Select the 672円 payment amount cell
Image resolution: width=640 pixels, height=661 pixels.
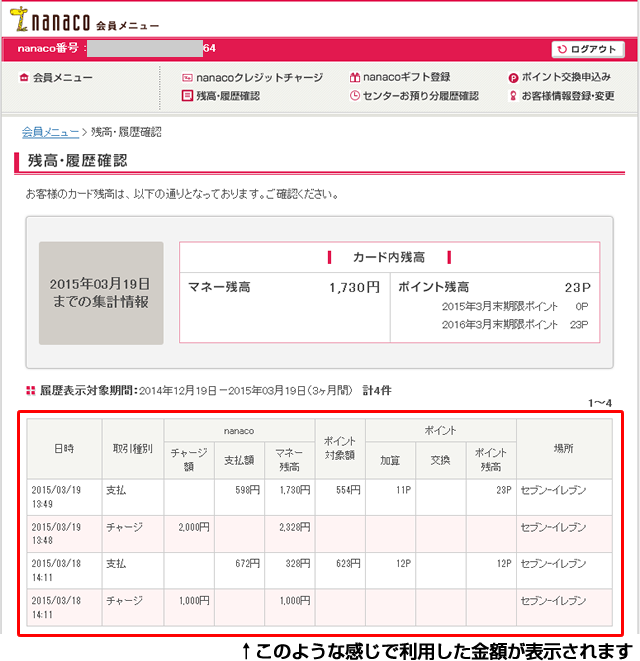(239, 570)
